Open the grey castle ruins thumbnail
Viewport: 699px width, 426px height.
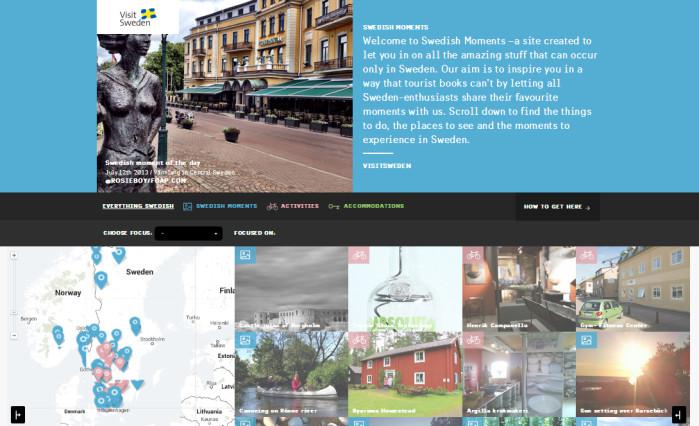tap(292, 289)
